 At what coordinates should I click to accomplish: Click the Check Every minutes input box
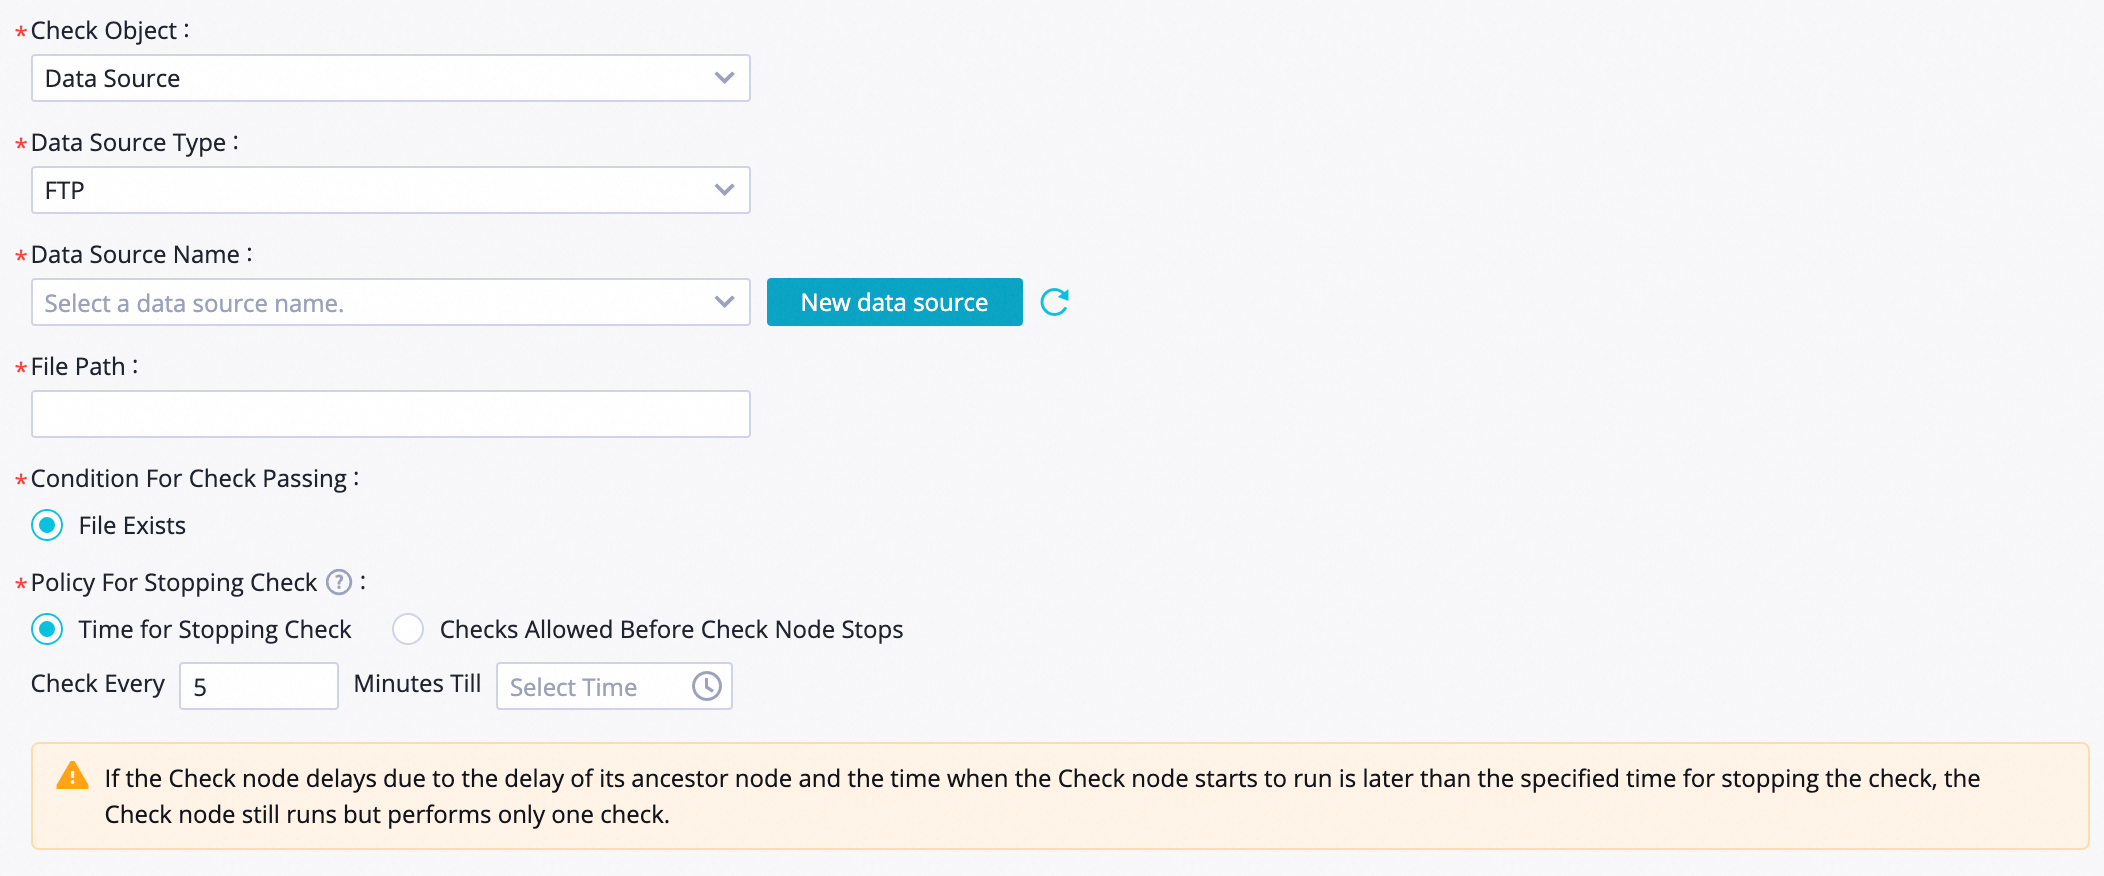point(258,686)
